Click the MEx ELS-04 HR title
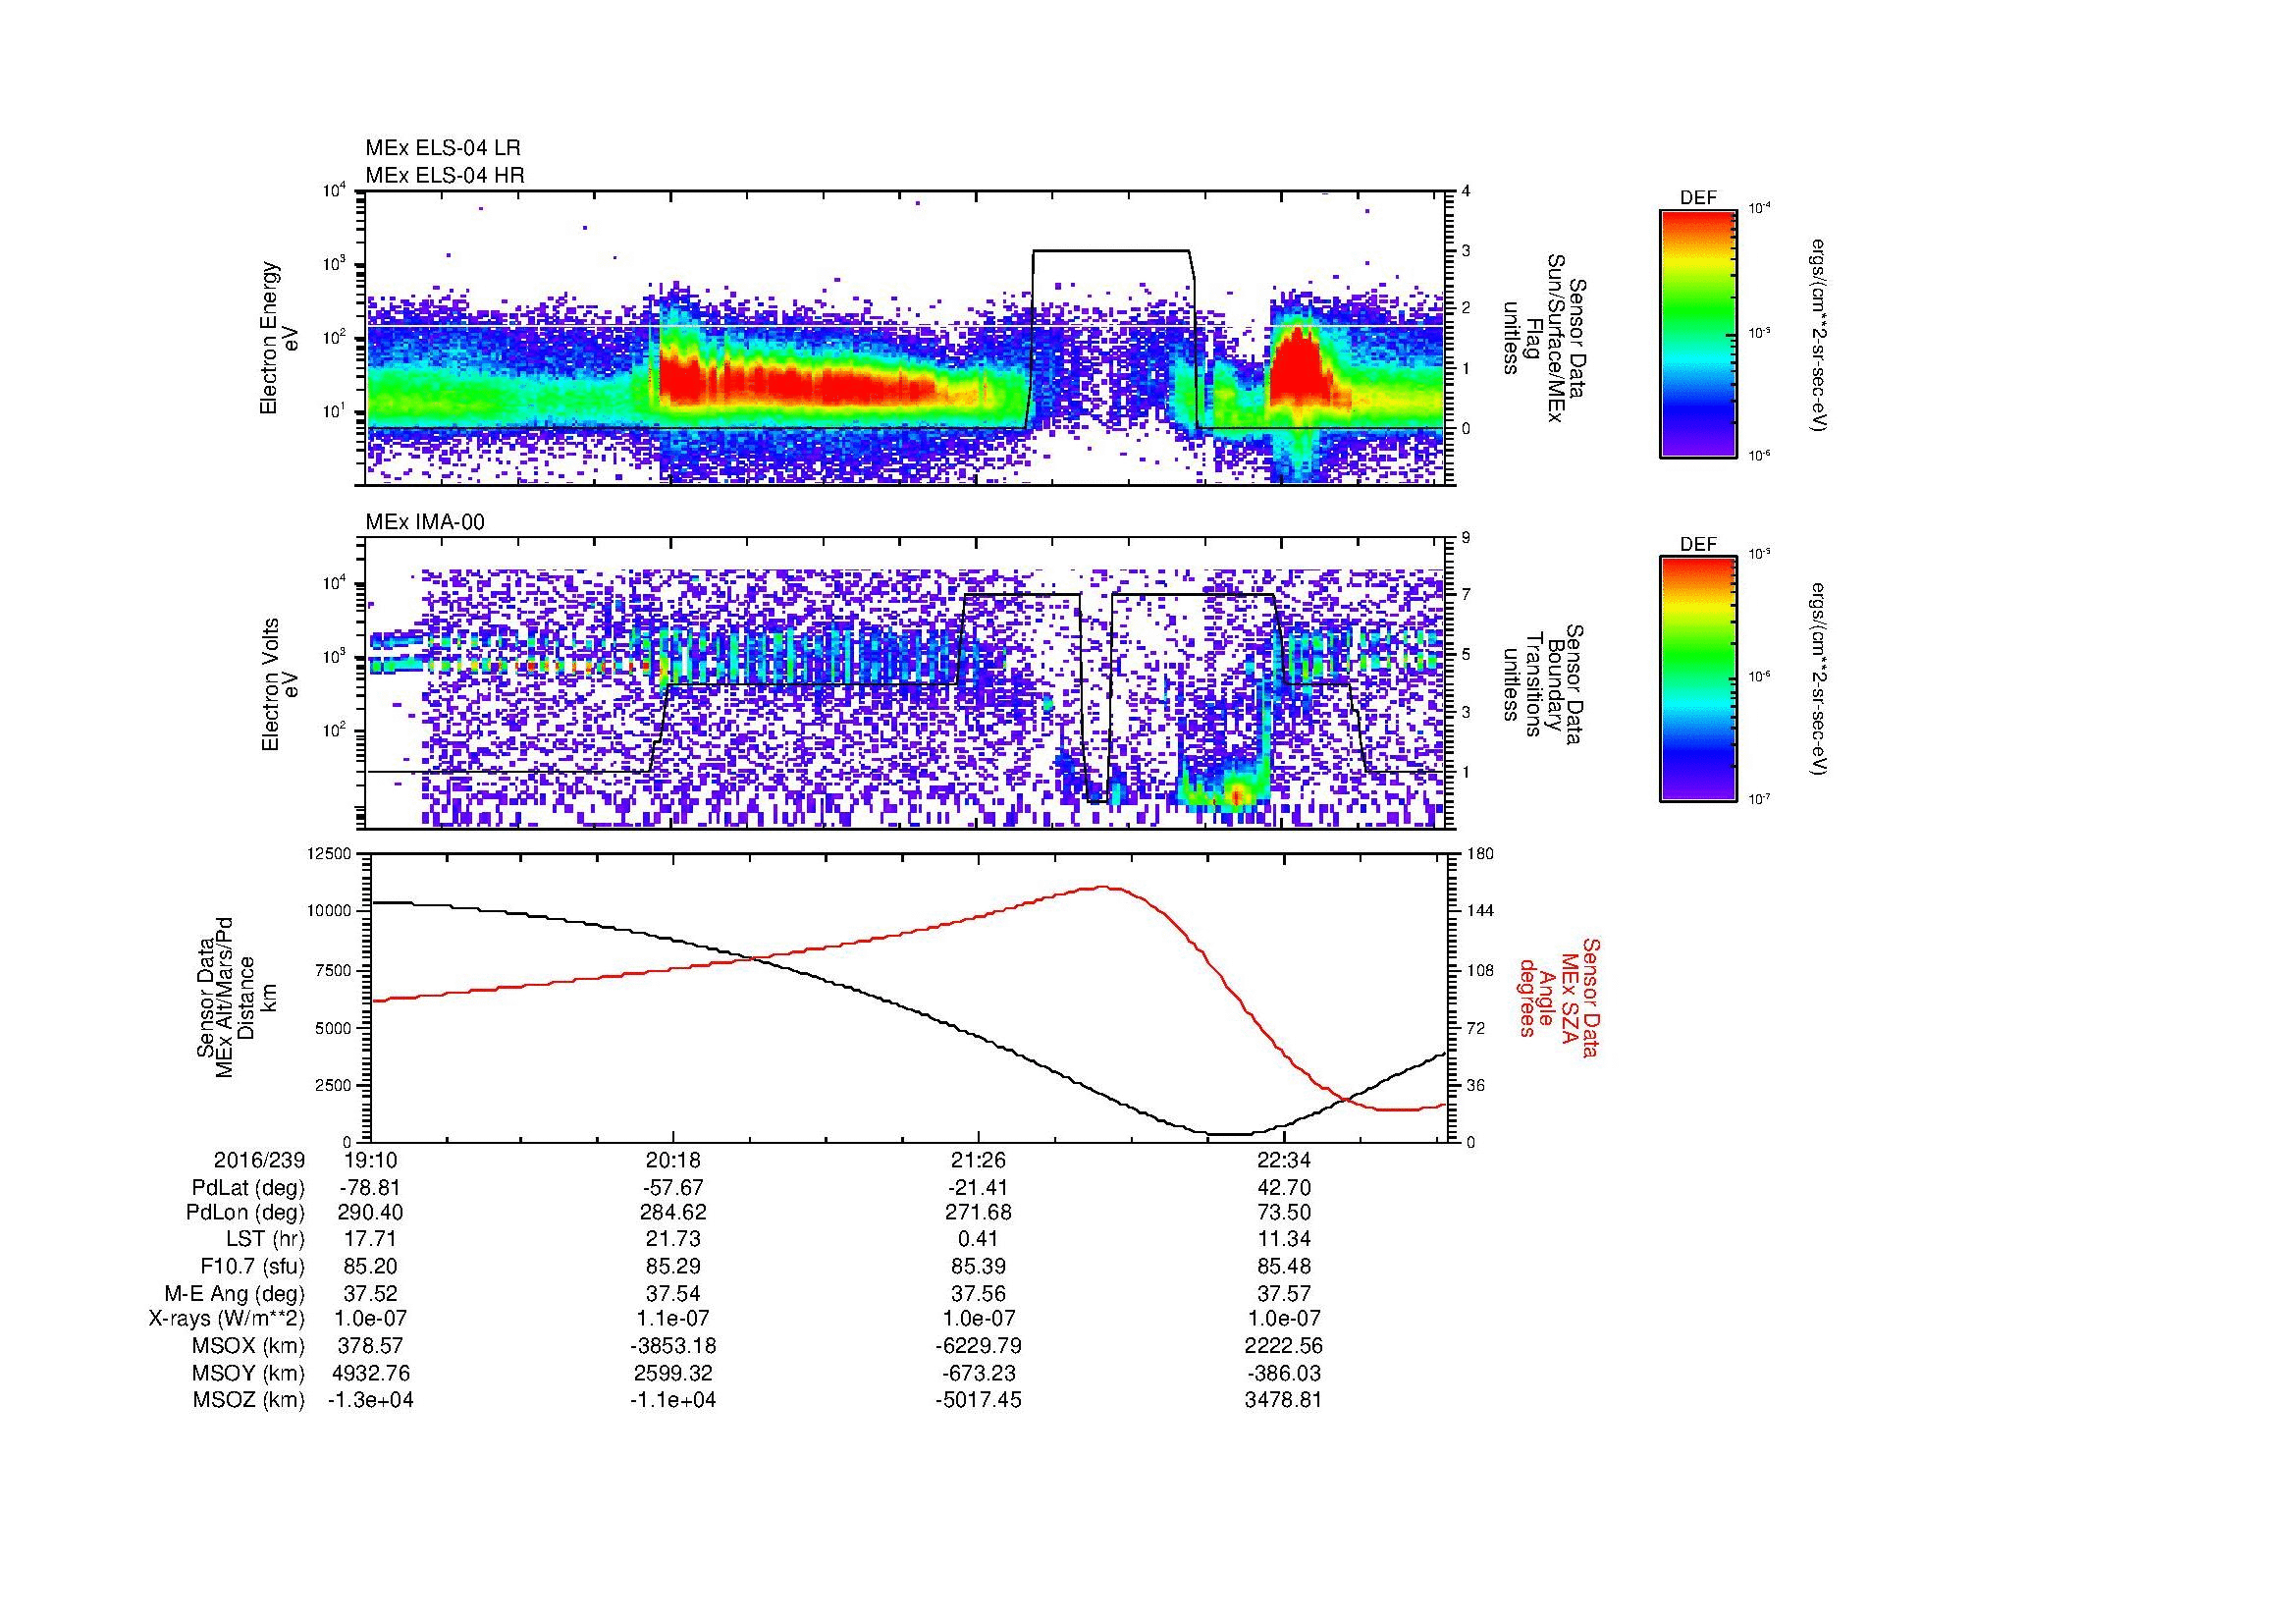 444,175
